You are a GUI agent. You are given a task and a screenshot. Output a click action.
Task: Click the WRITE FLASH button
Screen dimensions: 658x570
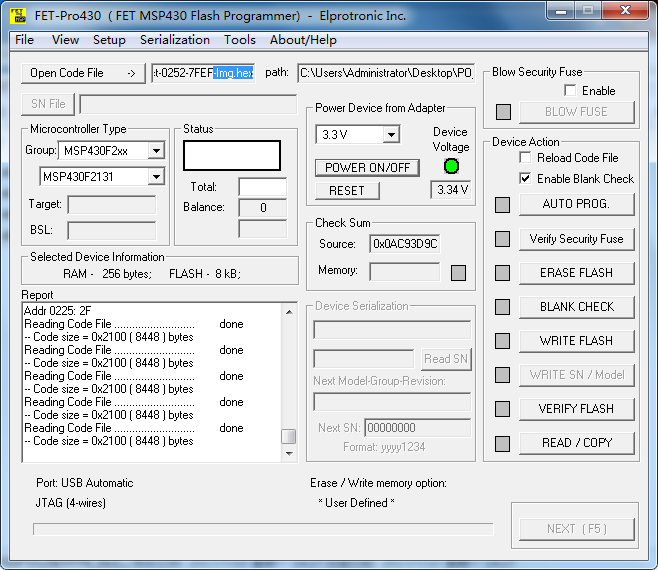click(576, 341)
